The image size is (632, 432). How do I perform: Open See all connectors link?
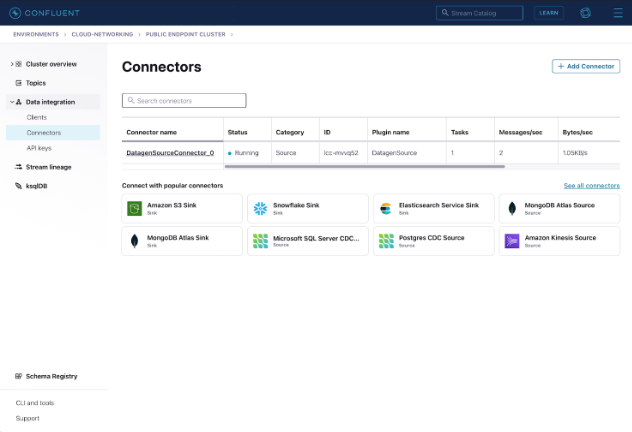[x=591, y=185]
